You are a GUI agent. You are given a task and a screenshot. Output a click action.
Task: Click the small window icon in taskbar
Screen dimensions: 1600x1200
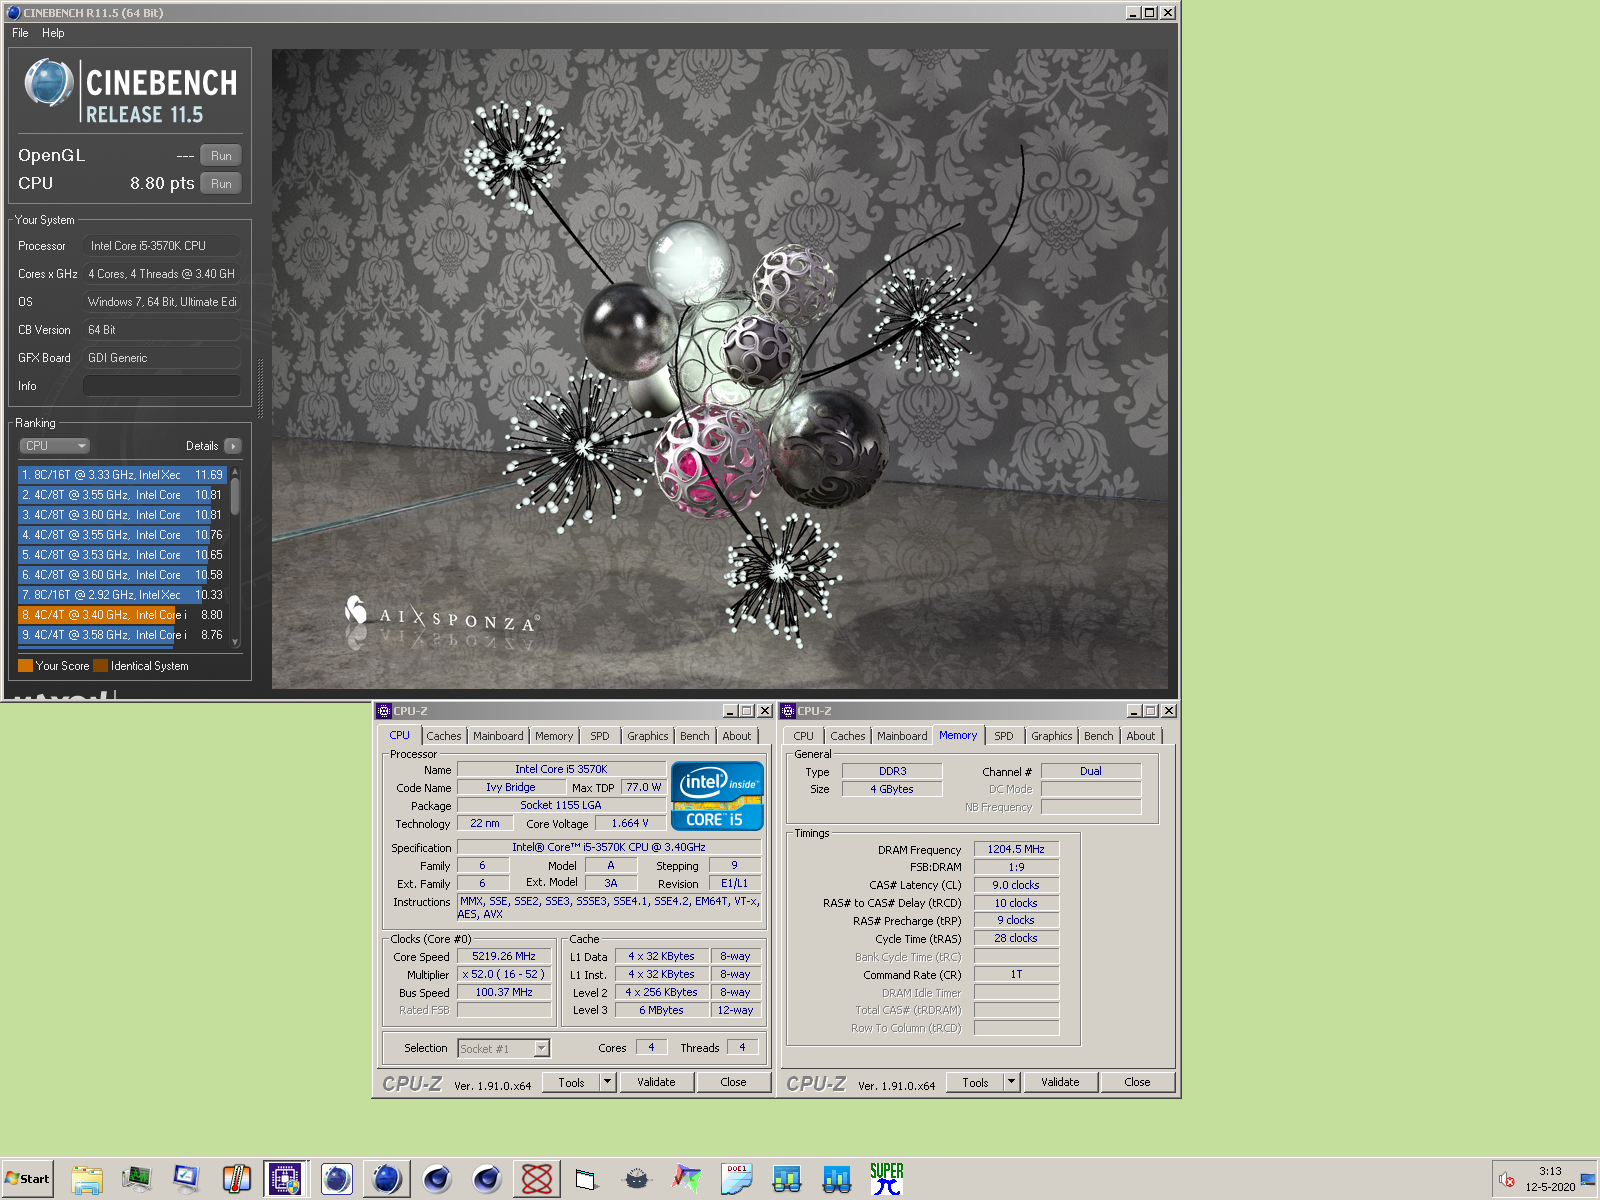coord(587,1179)
